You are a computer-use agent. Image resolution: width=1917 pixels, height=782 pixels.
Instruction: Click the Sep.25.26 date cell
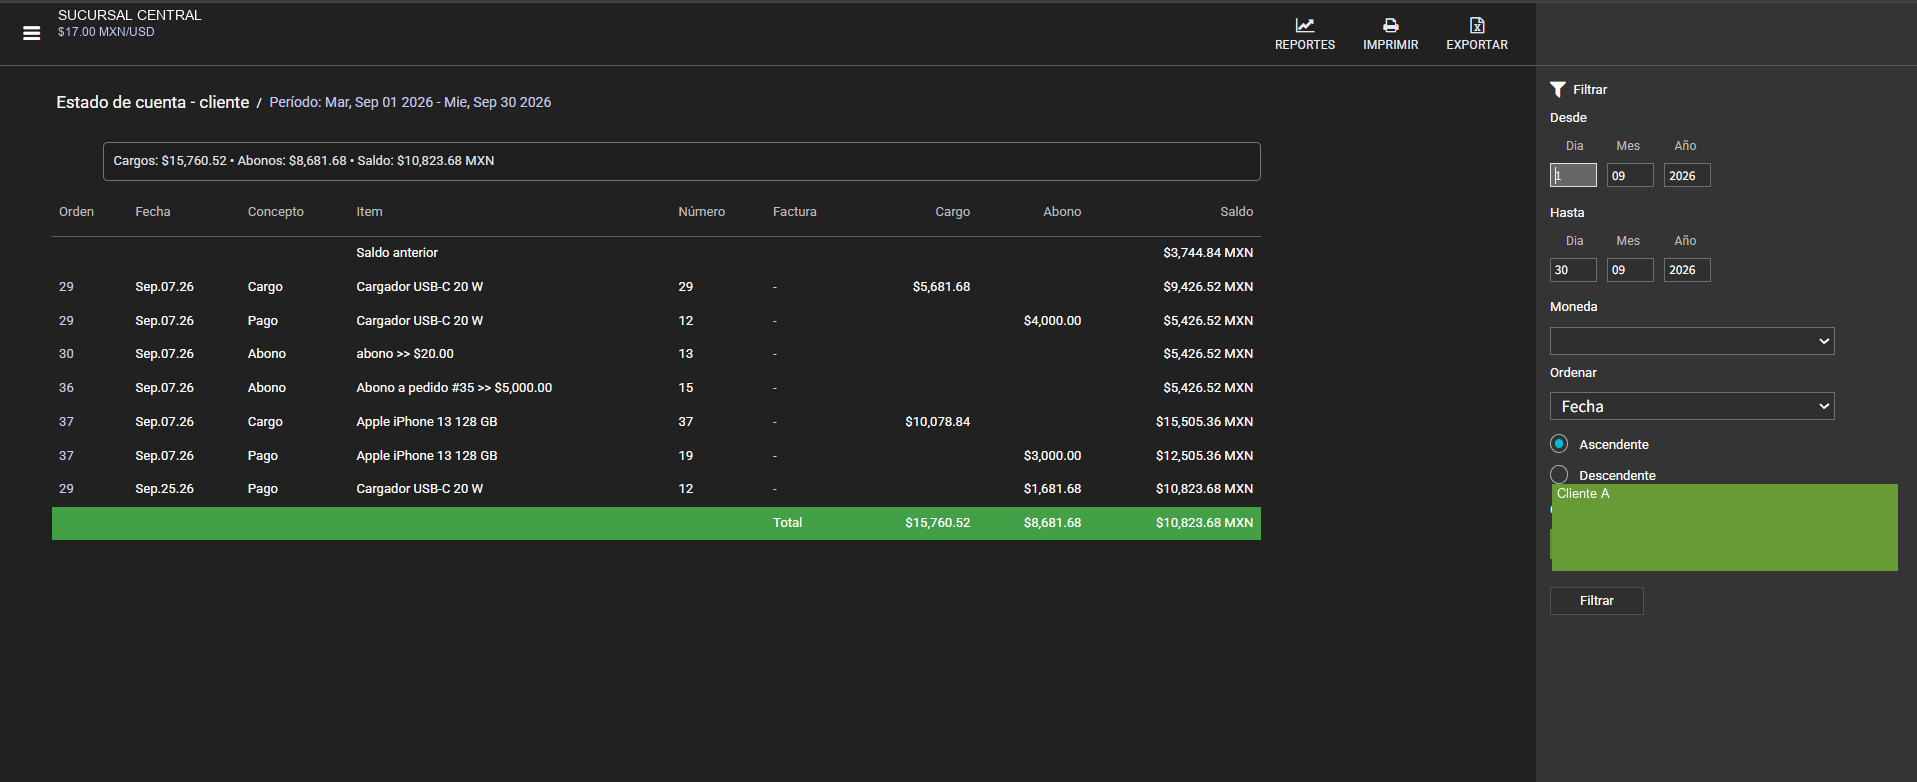click(165, 489)
